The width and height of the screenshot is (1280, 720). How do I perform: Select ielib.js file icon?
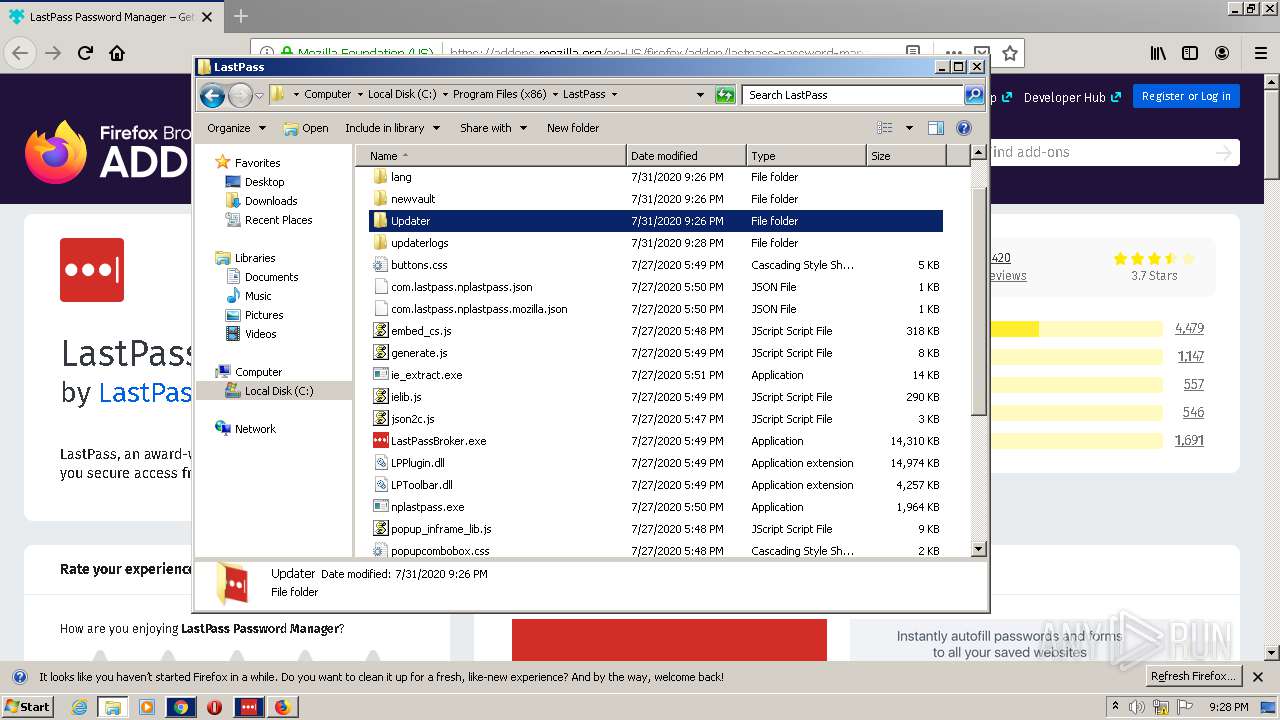point(380,397)
